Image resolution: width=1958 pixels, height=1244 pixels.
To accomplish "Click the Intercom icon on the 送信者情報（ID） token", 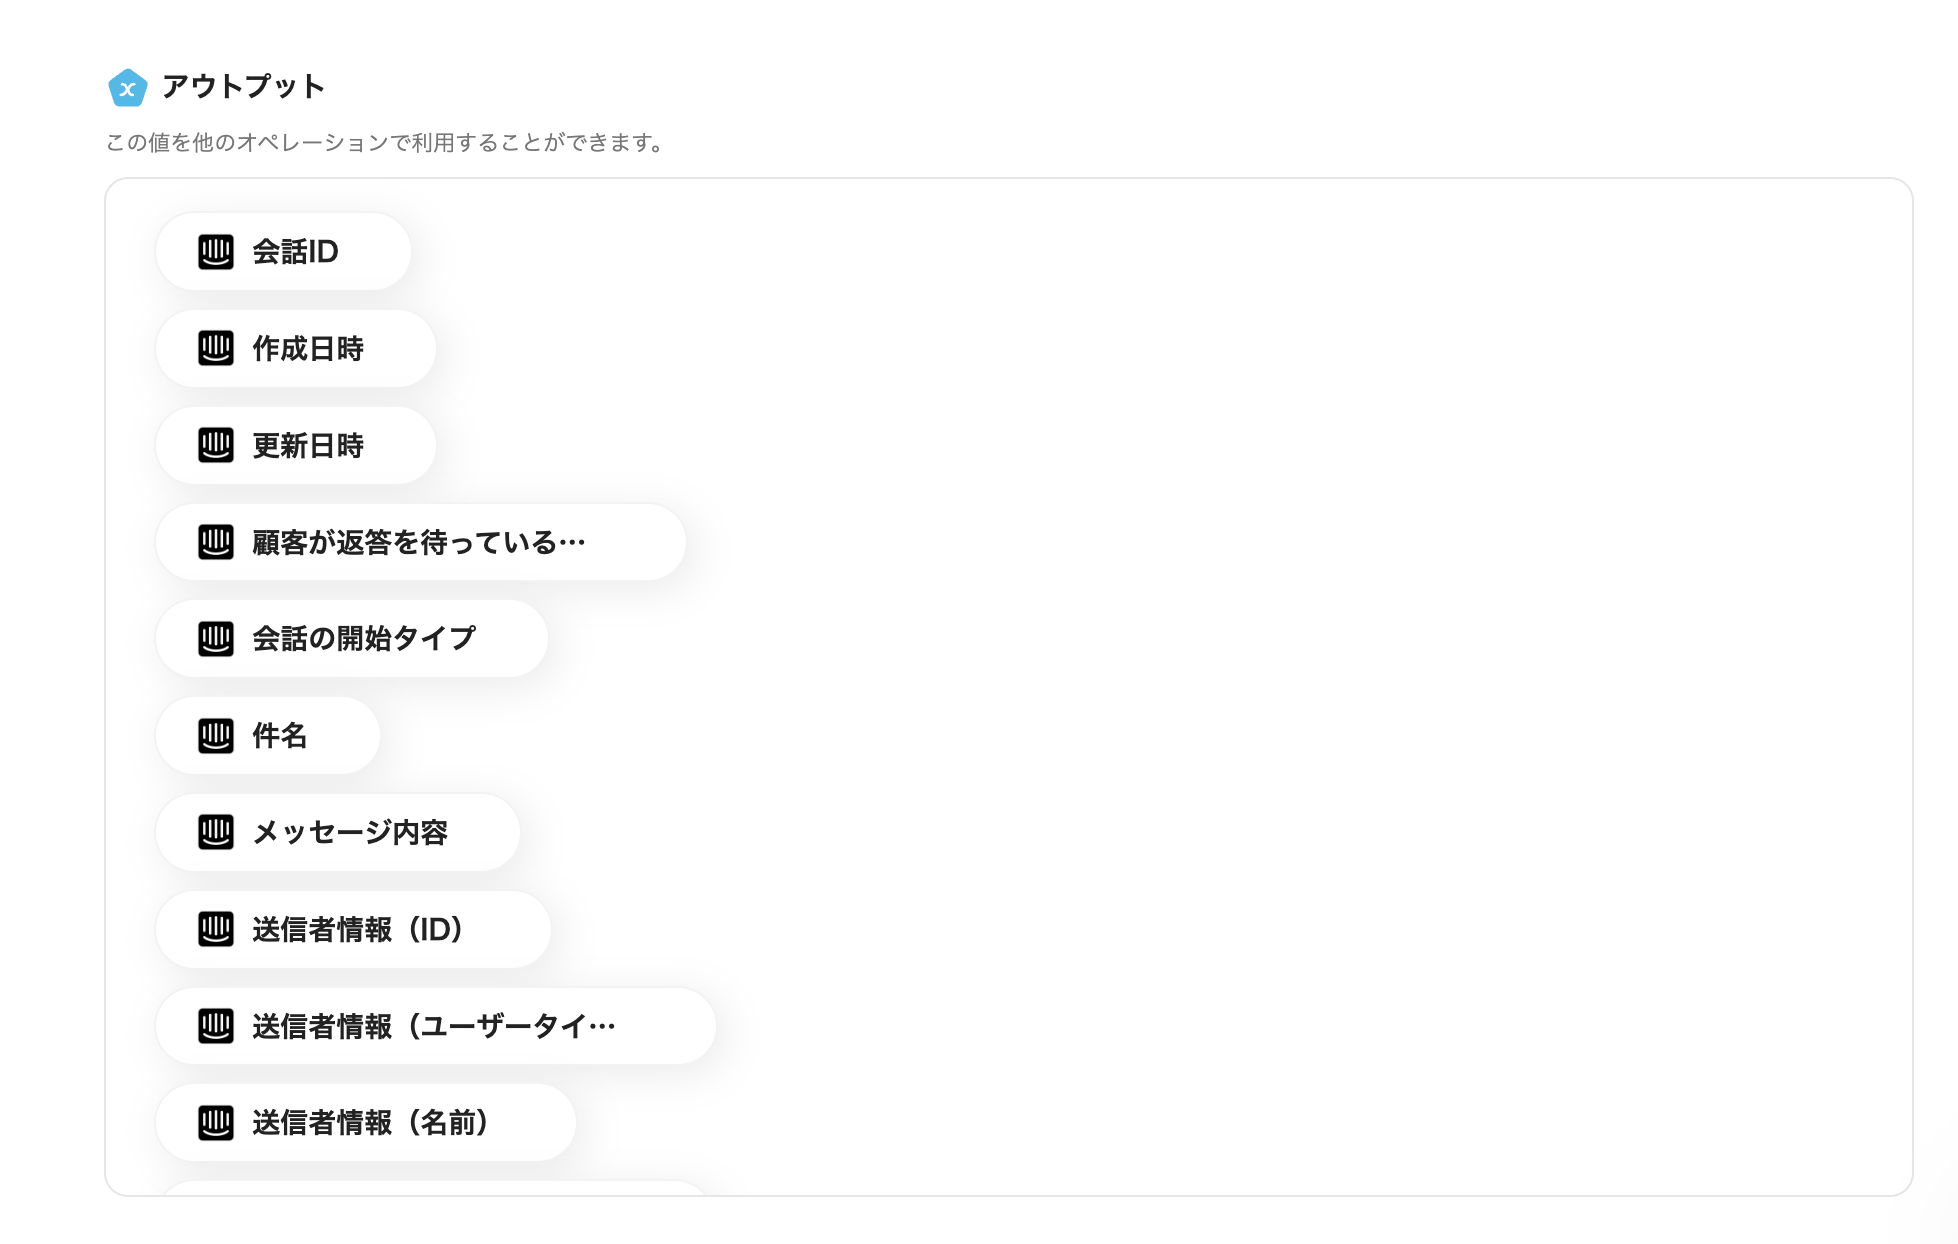I will pos(214,929).
